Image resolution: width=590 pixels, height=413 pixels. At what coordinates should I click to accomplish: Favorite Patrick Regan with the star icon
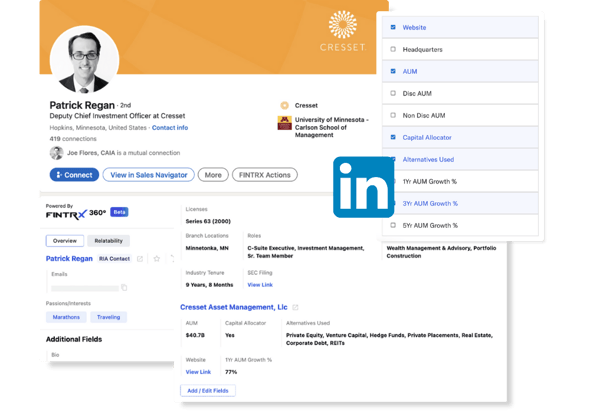tap(157, 259)
